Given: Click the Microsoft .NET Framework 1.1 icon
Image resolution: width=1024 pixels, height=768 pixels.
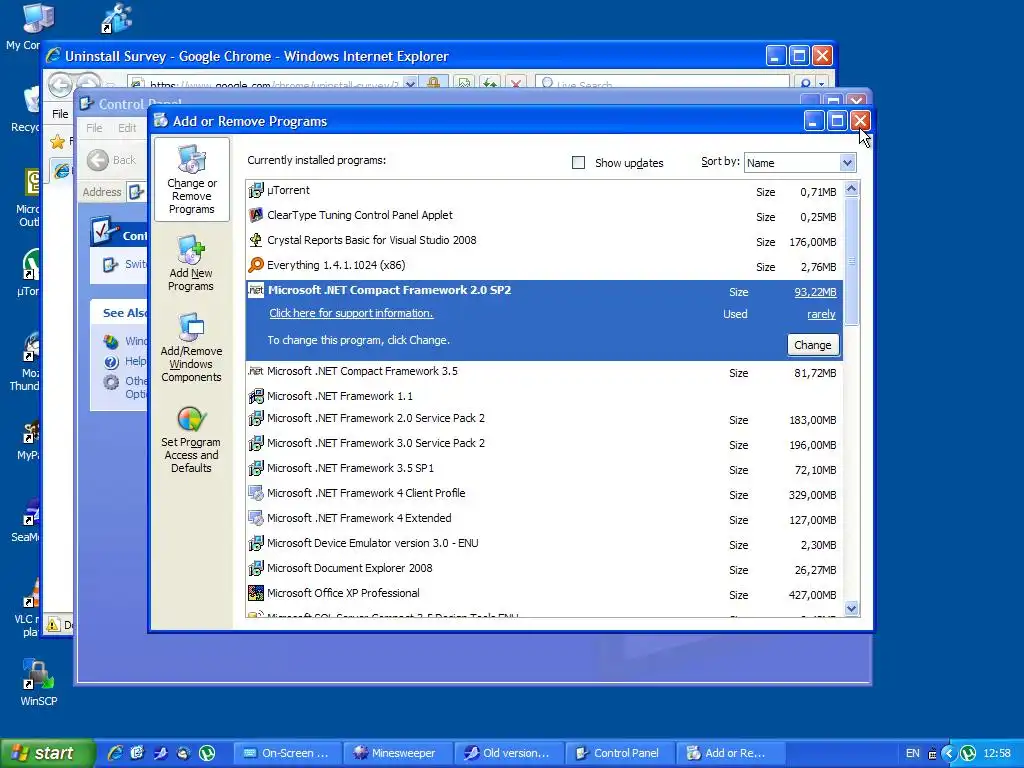Looking at the screenshot, I should coord(256,396).
